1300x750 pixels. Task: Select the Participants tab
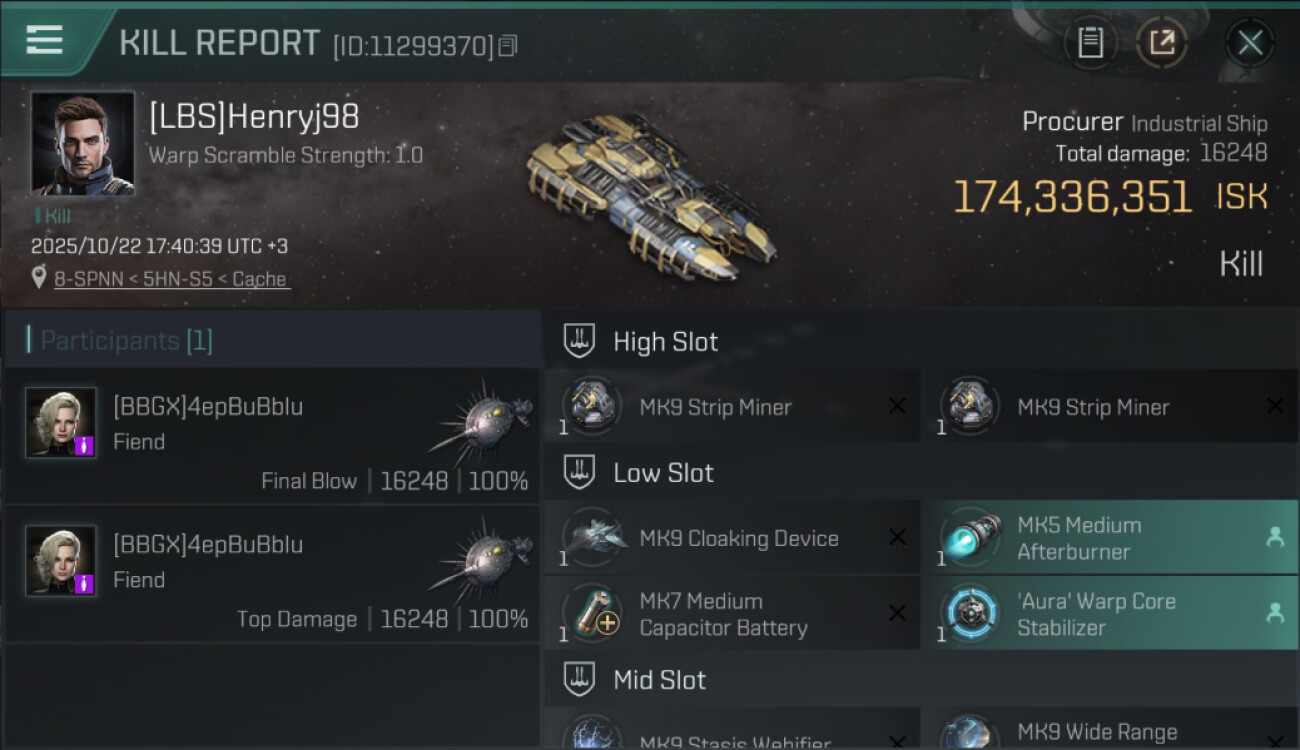click(x=120, y=341)
